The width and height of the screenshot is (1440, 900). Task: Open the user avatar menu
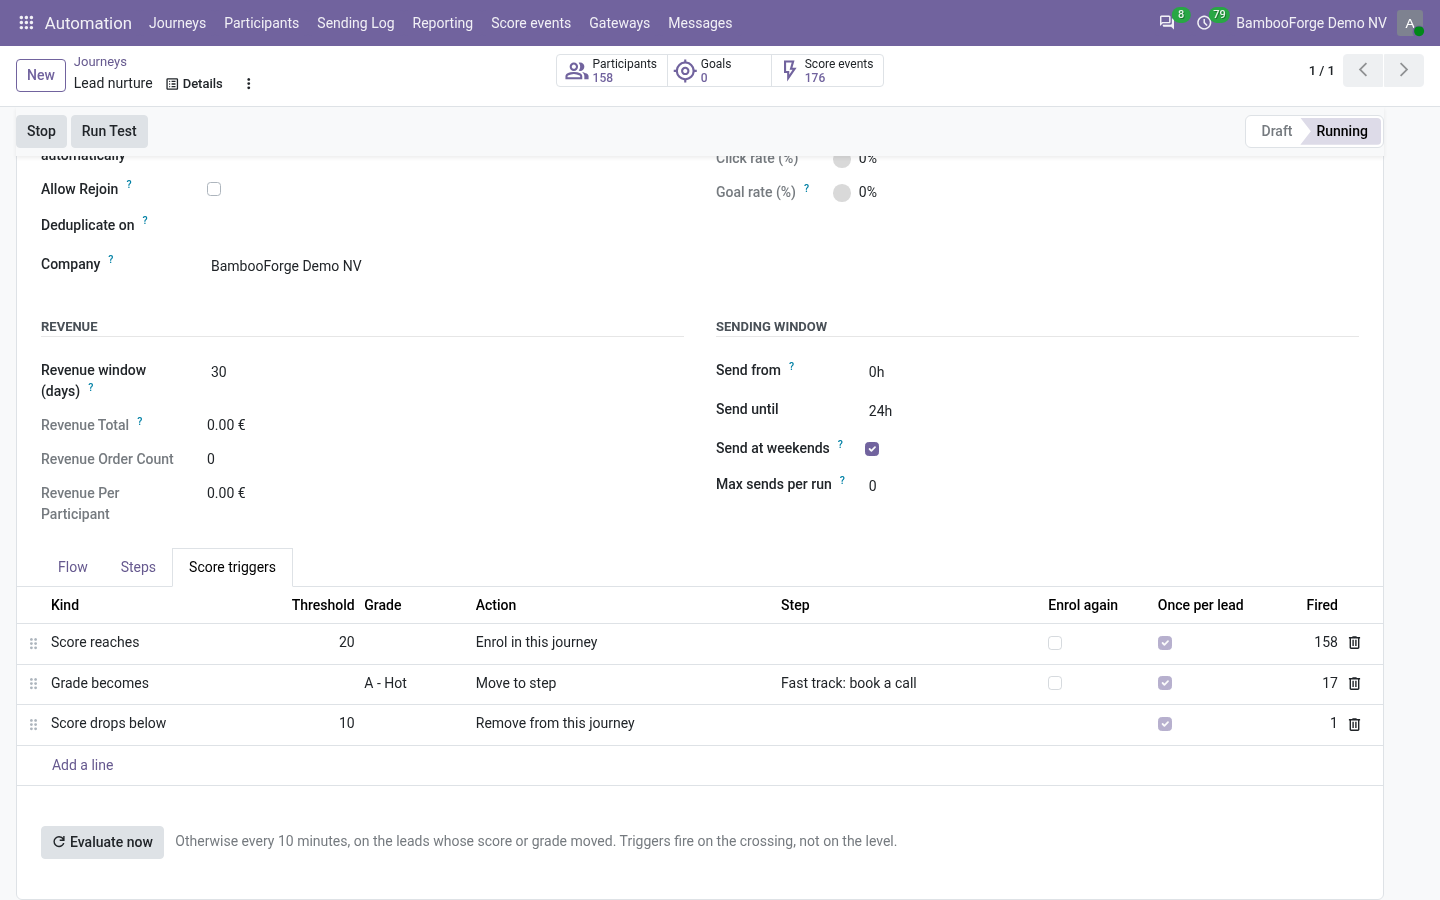1410,23
